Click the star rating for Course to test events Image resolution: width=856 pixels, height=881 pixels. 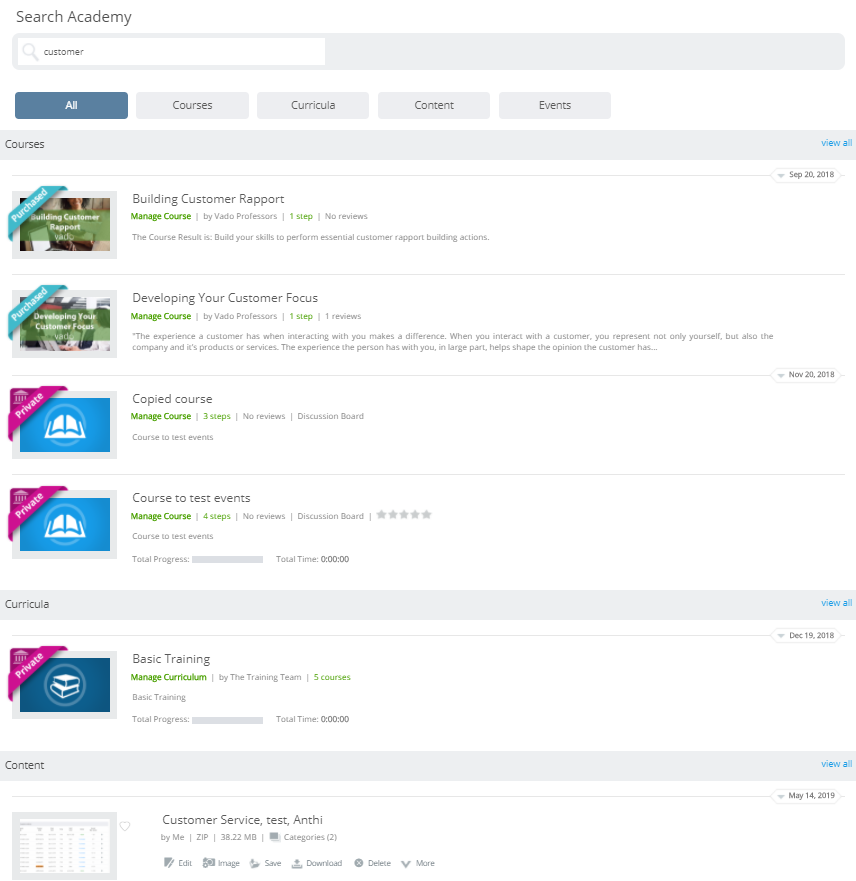(403, 515)
